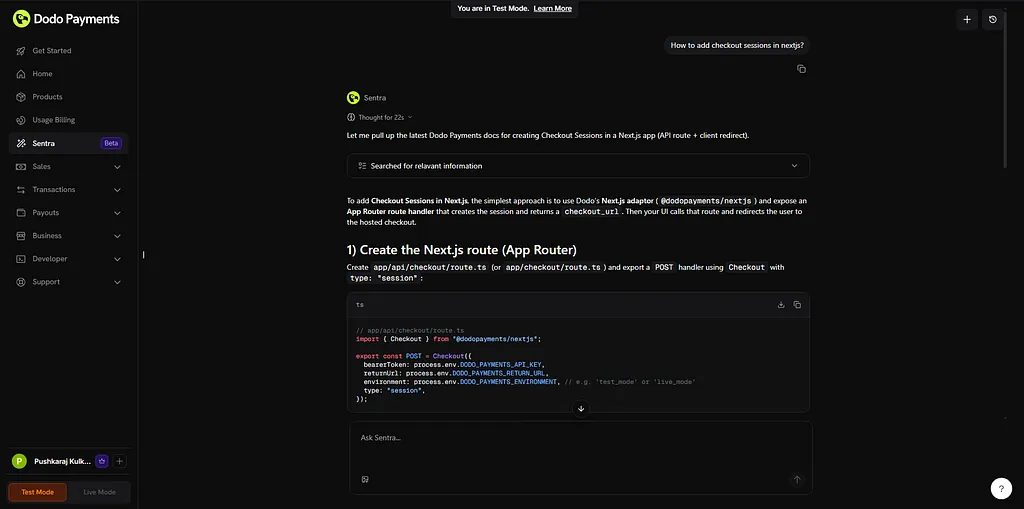Click the attachment icon in chat box

(365, 480)
